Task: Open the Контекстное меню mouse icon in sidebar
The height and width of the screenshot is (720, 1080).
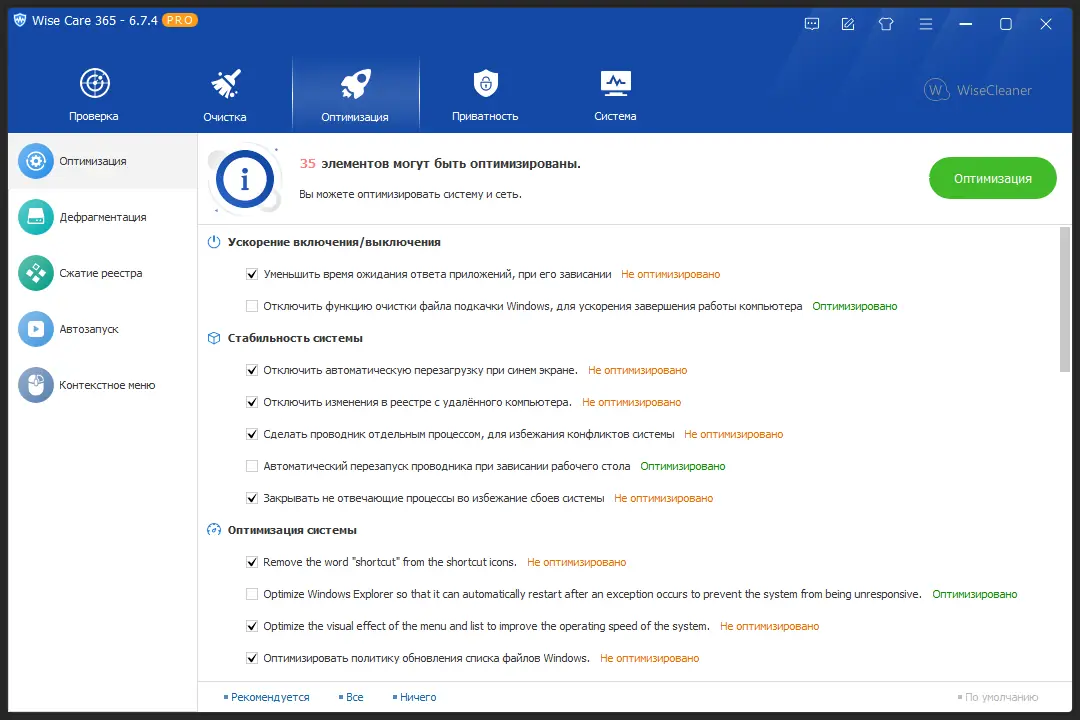Action: (36, 385)
